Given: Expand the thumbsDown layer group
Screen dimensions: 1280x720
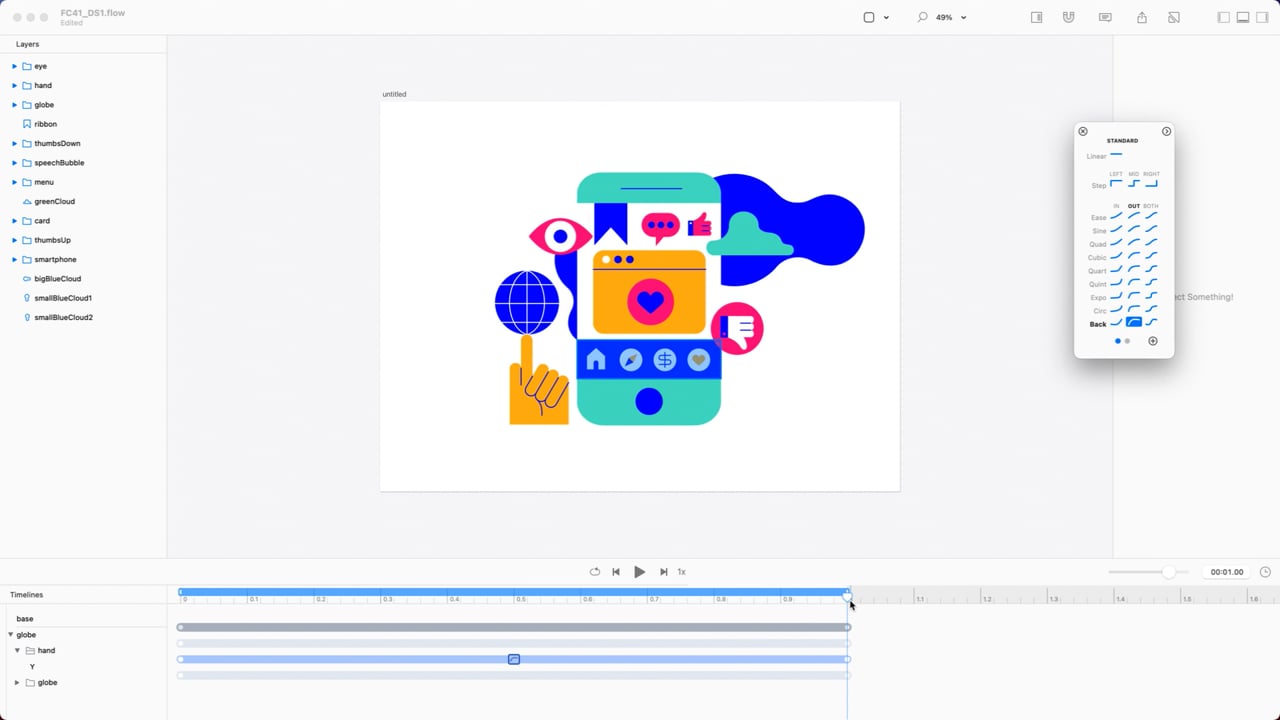Looking at the screenshot, I should (x=15, y=143).
